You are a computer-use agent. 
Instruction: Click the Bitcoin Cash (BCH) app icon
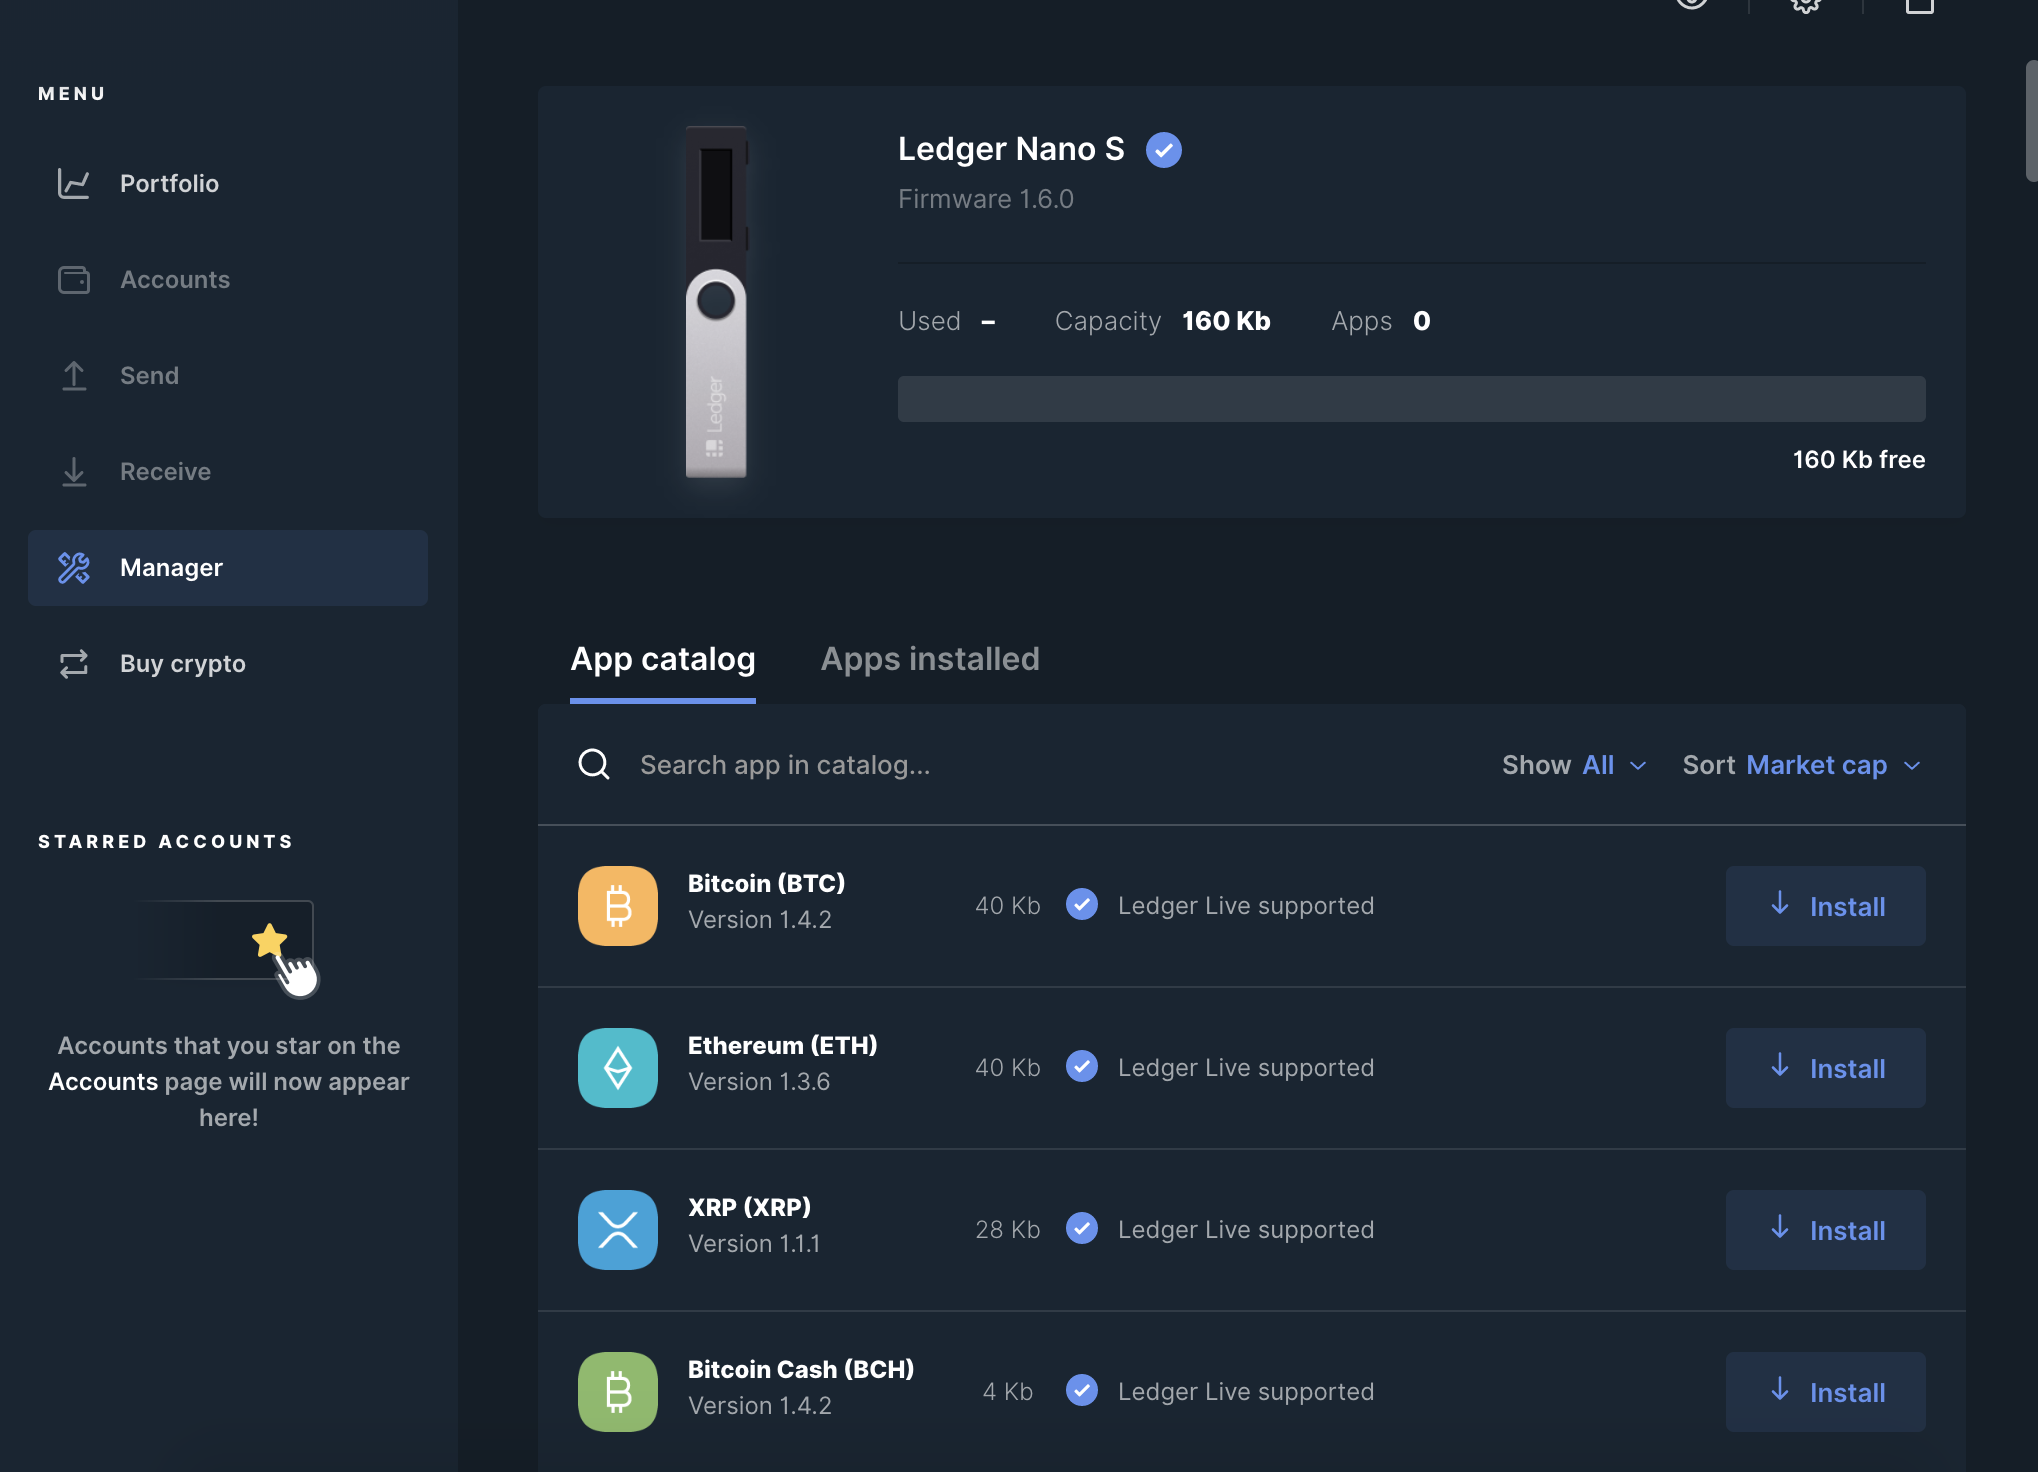point(617,1392)
